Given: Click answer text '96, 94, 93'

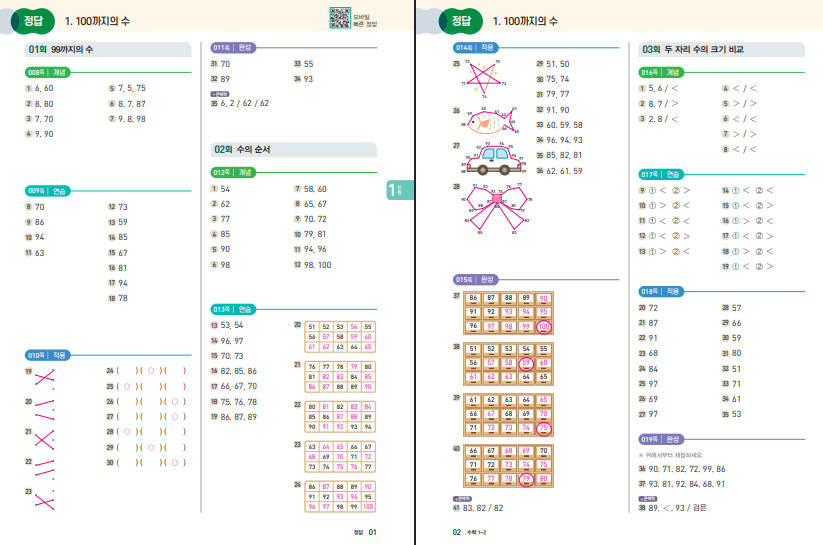Looking at the screenshot, I should [564, 140].
